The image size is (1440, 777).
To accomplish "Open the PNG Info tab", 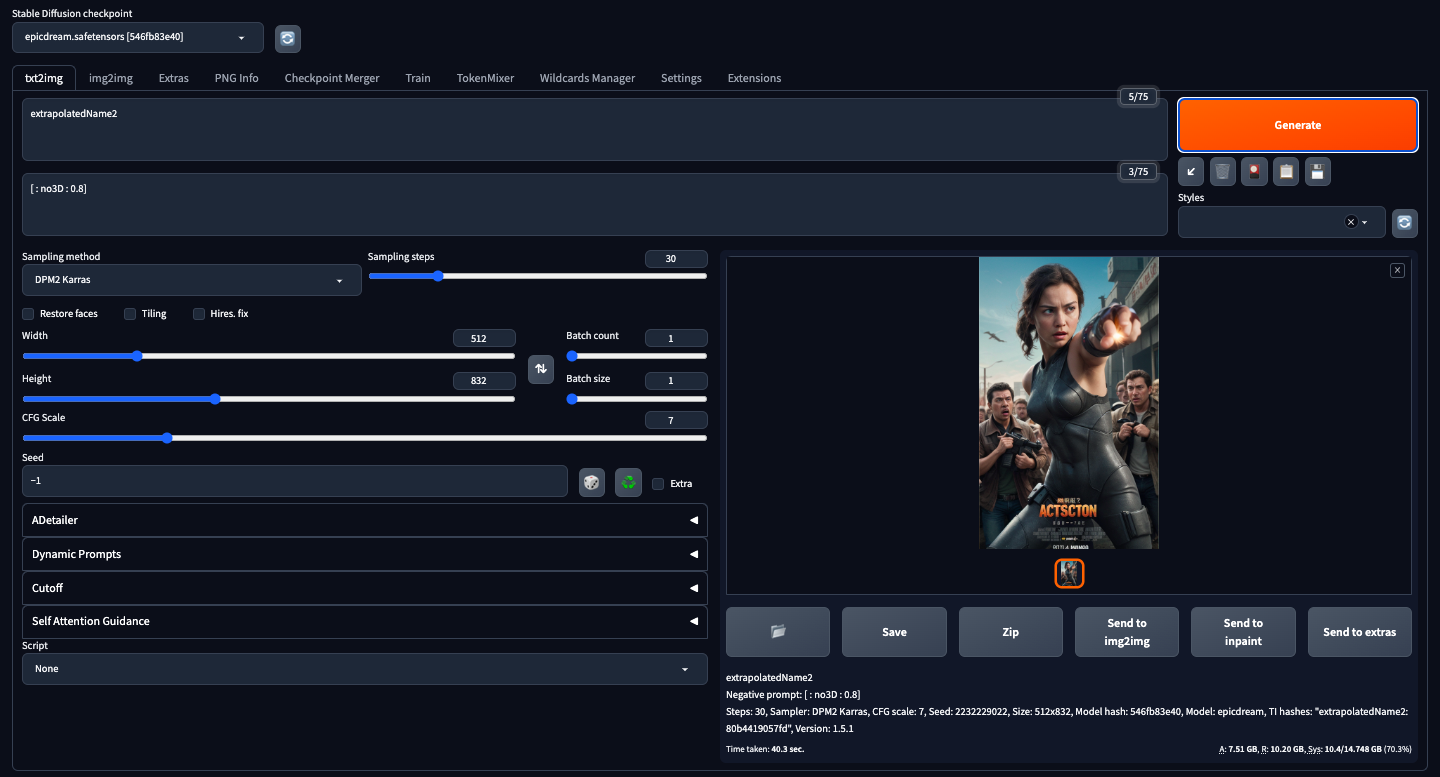I will (x=237, y=78).
